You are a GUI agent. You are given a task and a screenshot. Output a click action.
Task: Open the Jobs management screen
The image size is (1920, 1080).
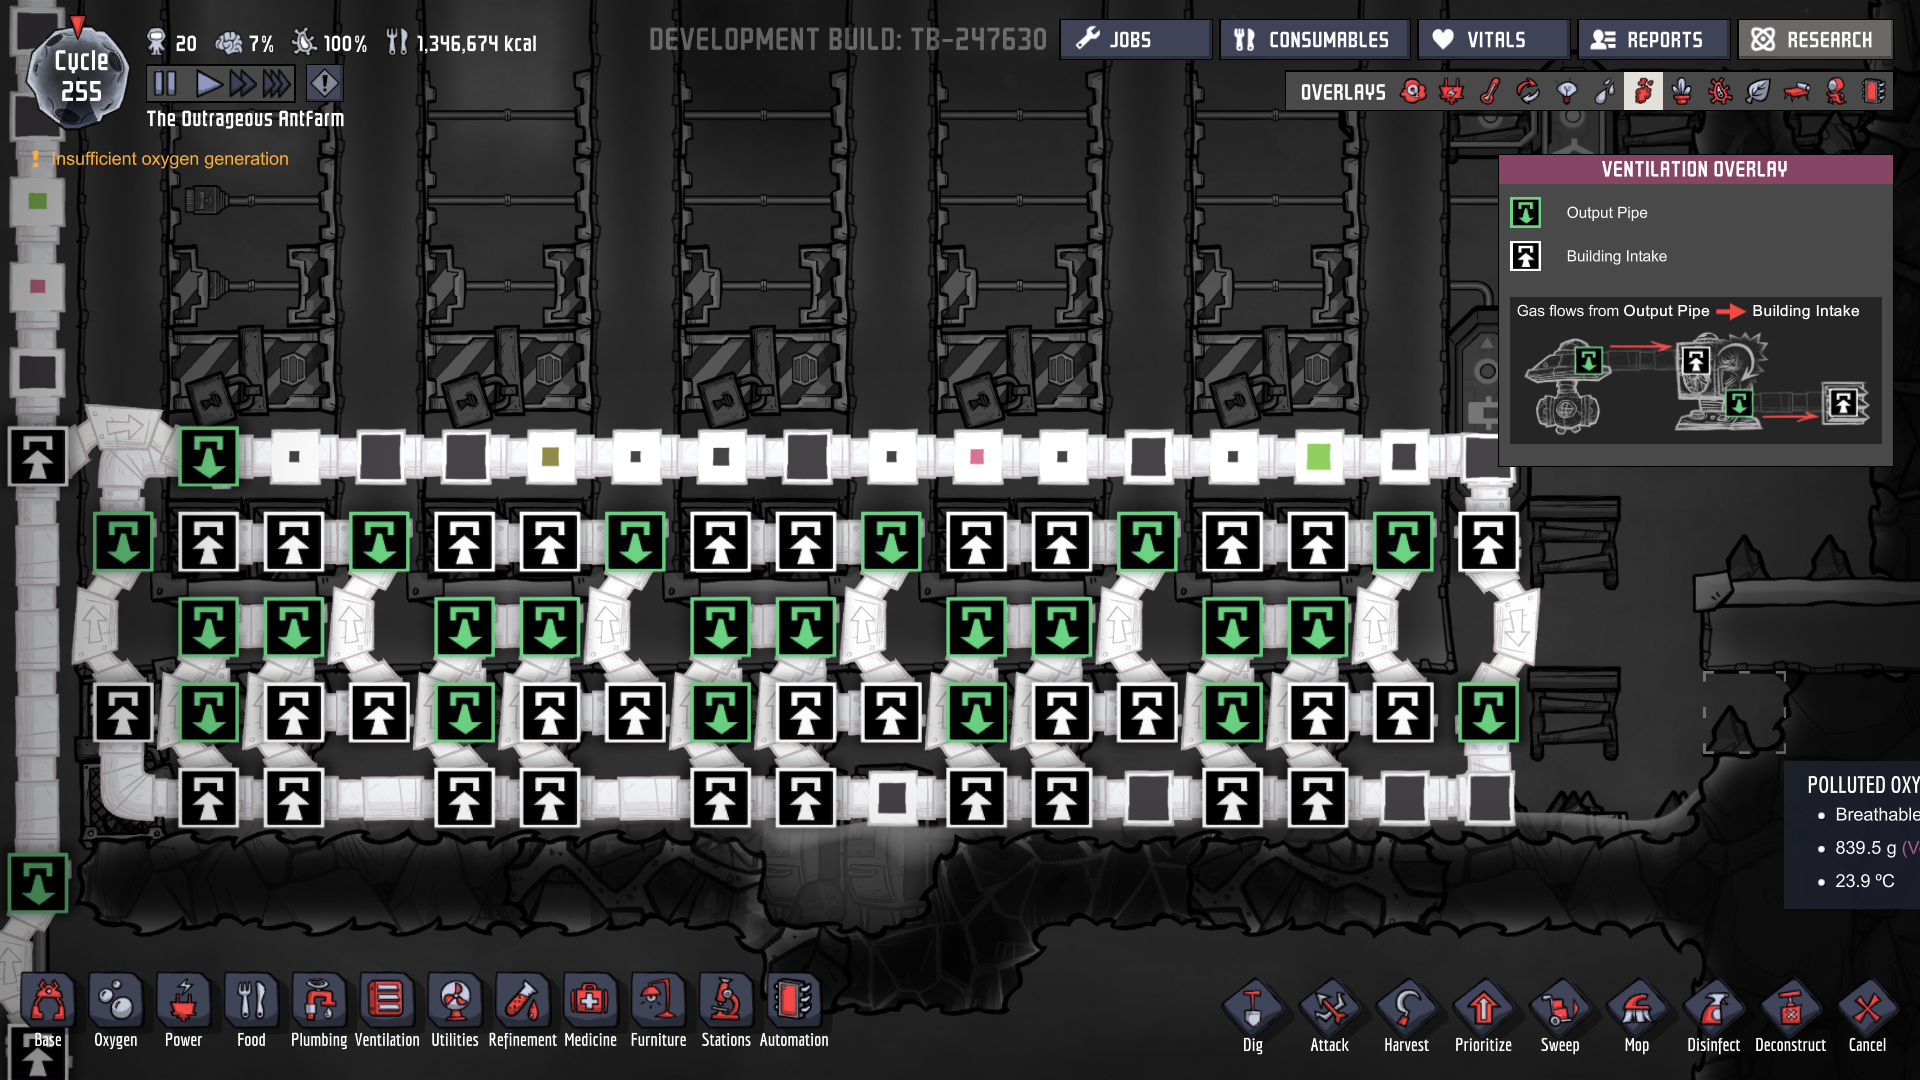[1135, 40]
